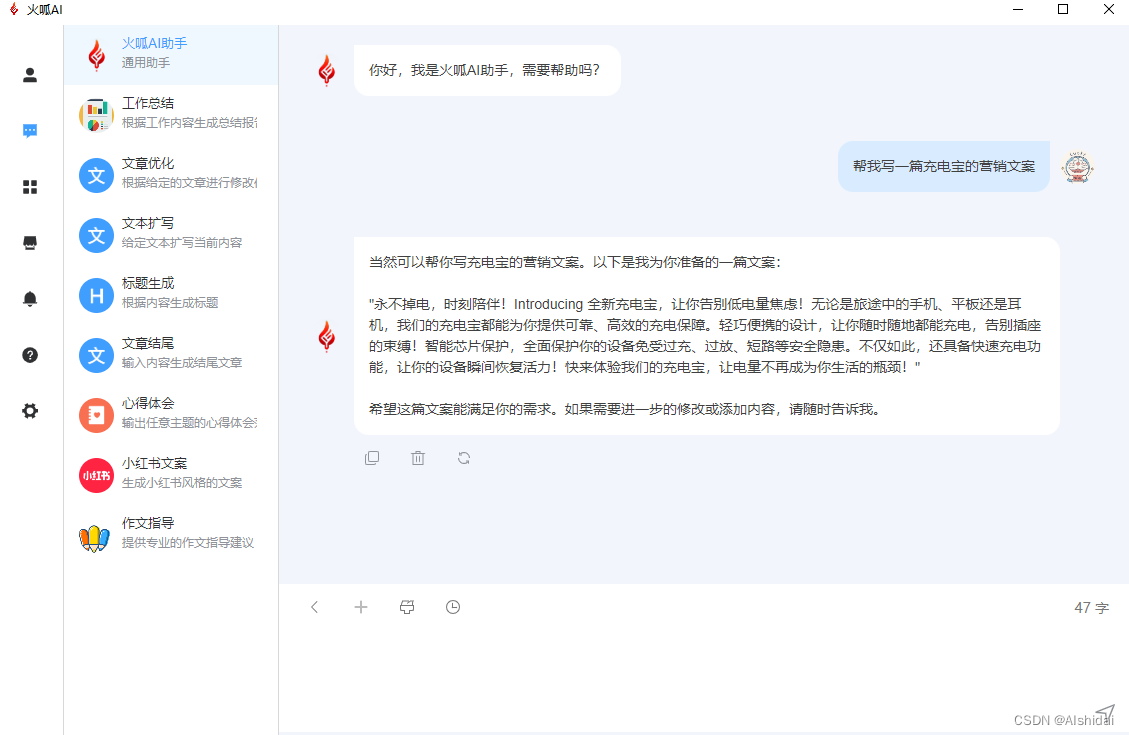Open the 小红书文案 assistant
1129x735 pixels.
(x=171, y=475)
